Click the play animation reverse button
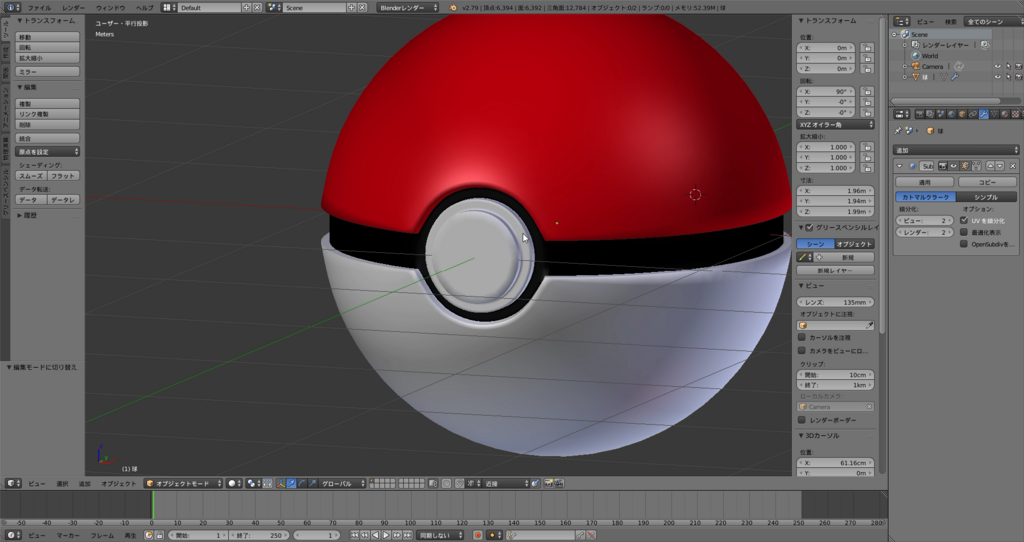The height and width of the screenshot is (542, 1024). point(376,535)
